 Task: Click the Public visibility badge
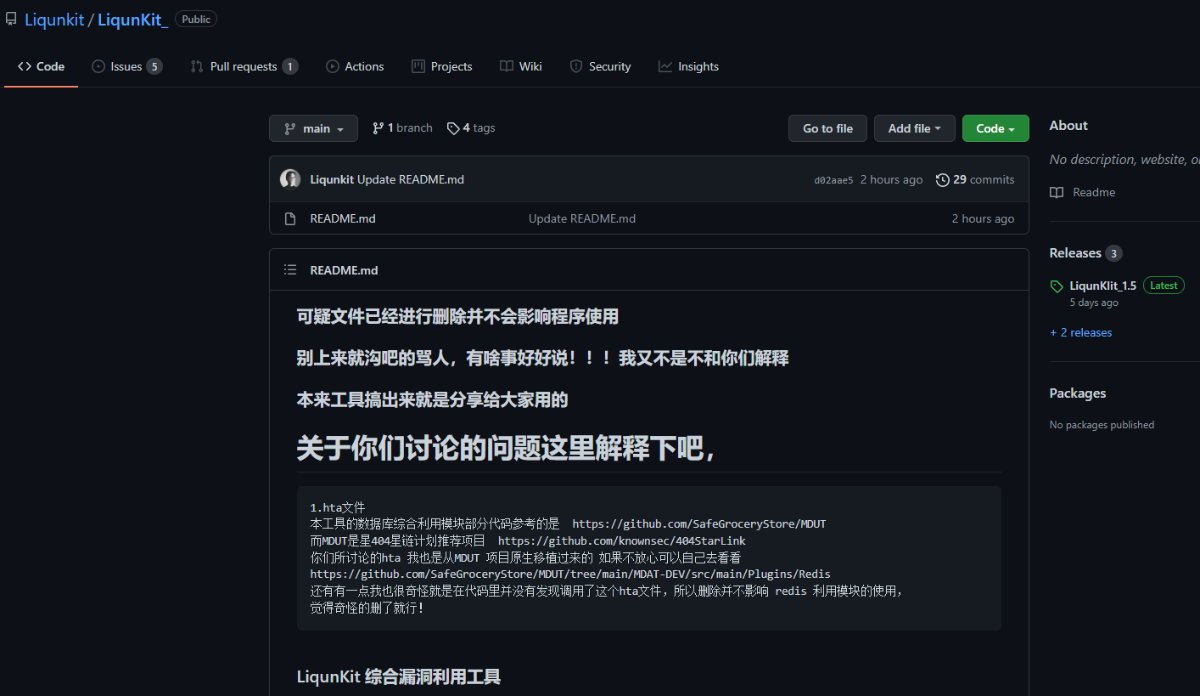(x=196, y=19)
